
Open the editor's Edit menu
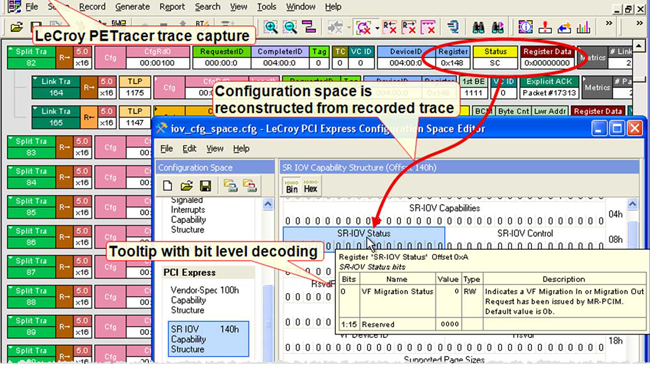point(189,148)
